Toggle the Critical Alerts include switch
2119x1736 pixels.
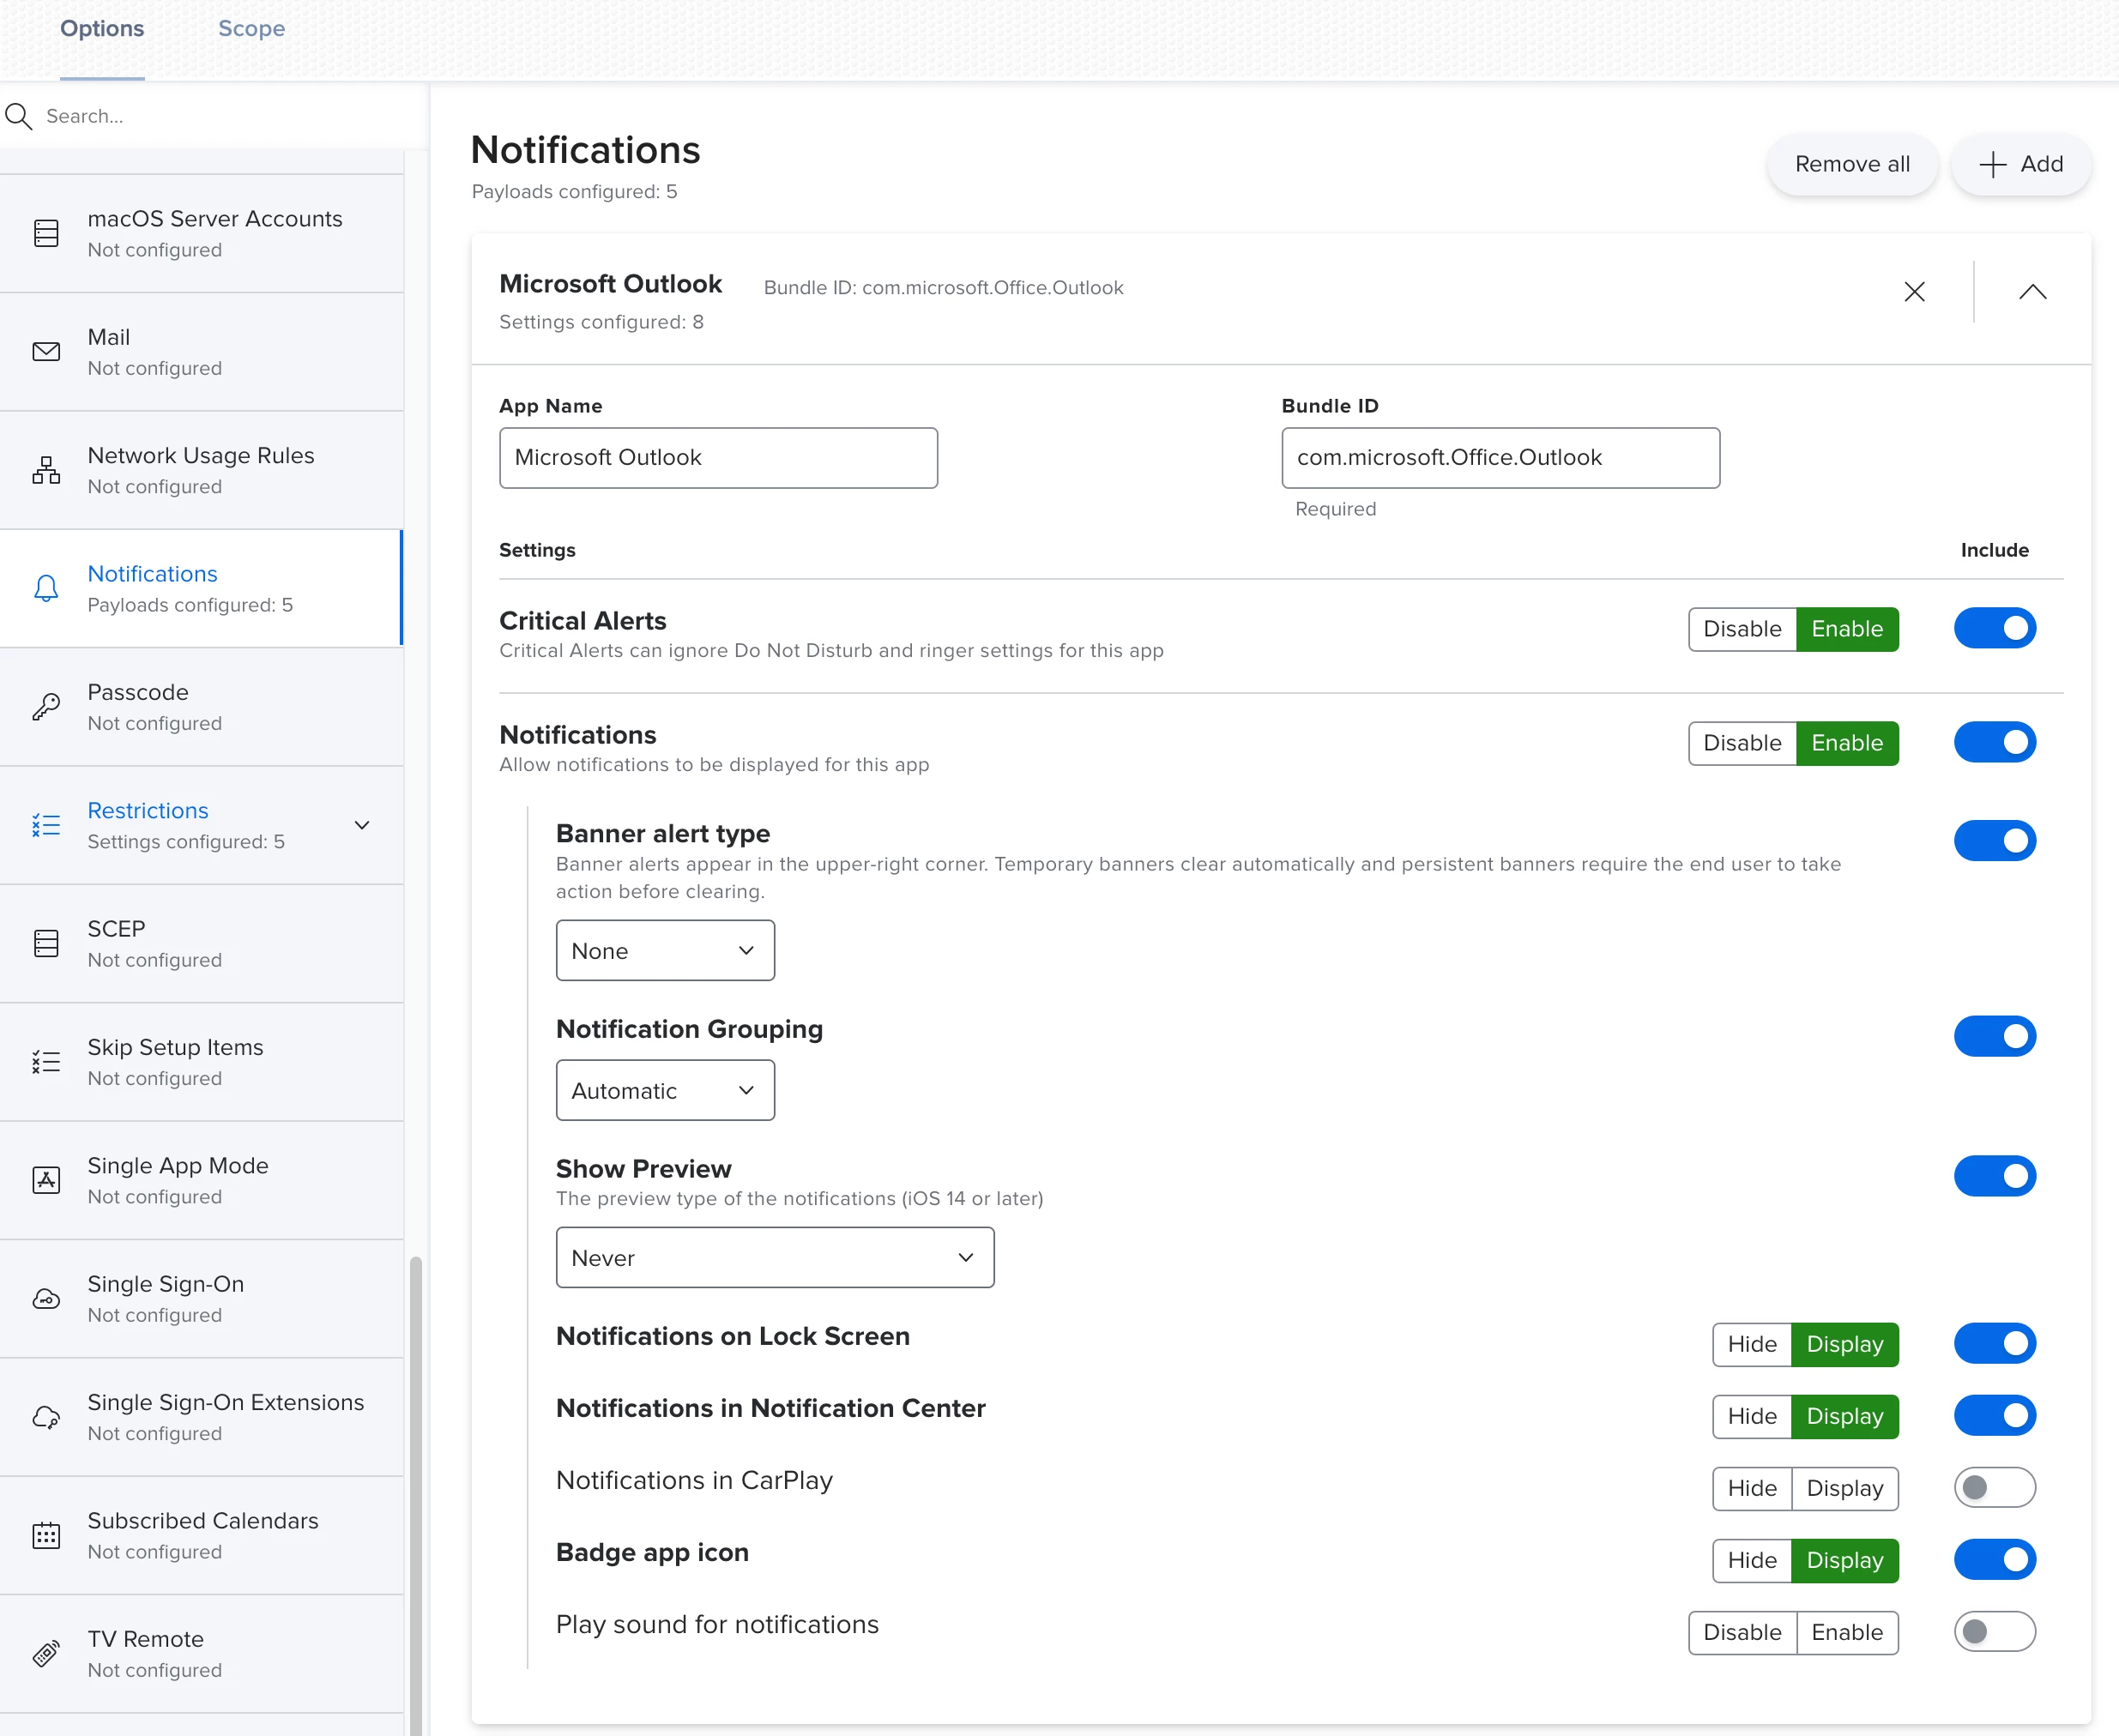tap(1994, 628)
